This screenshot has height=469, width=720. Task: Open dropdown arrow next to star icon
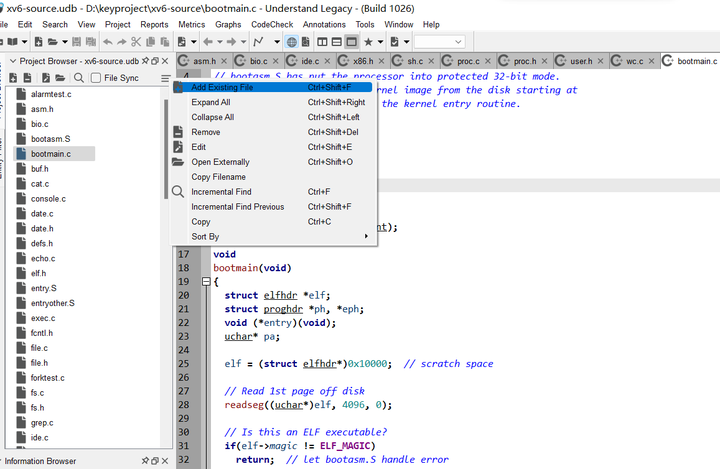coord(381,42)
